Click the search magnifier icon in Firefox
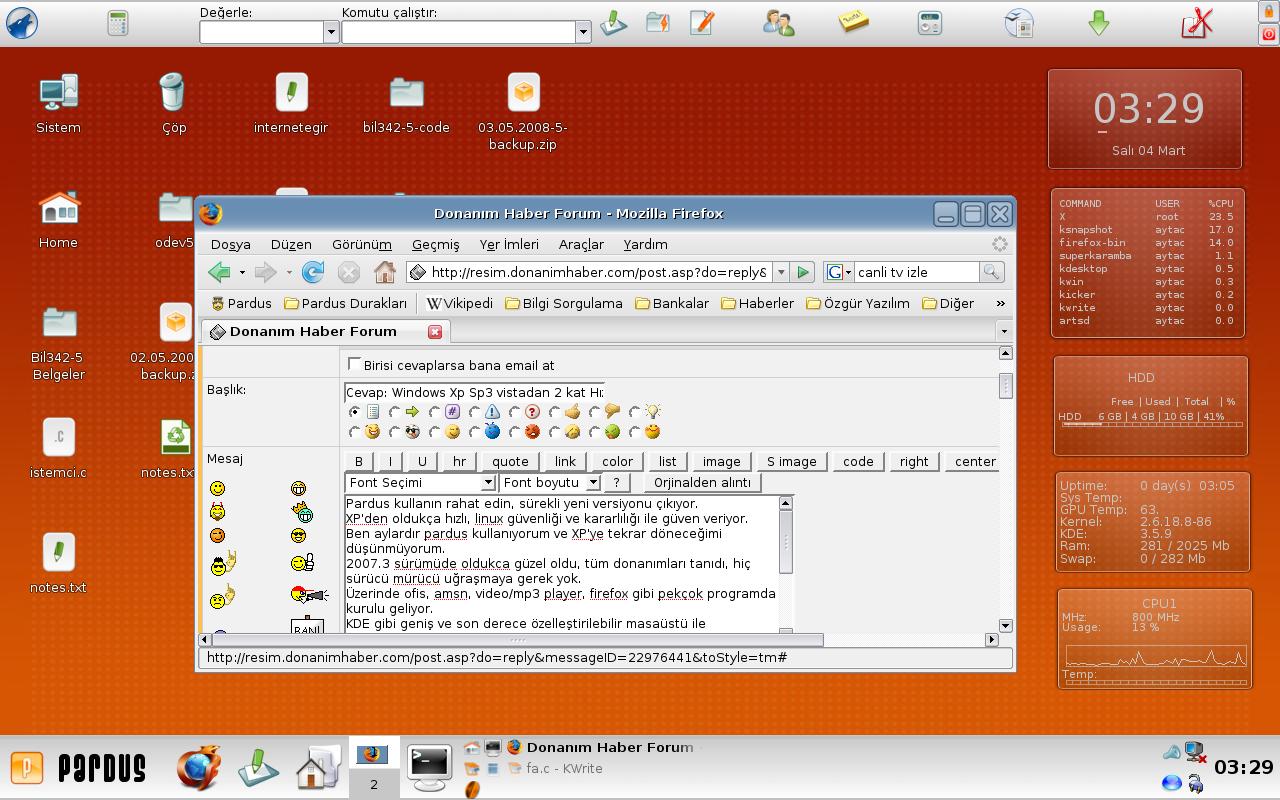Image resolution: width=1280 pixels, height=800 pixels. tap(990, 272)
